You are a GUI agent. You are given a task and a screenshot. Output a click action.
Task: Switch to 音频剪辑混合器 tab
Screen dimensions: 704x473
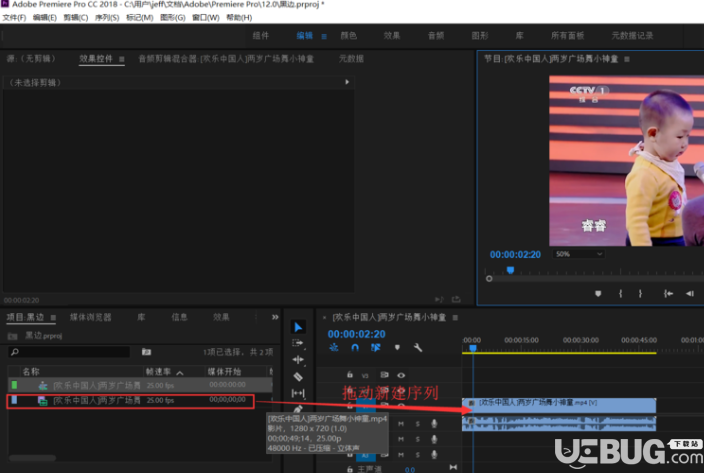pyautogui.click(x=226, y=59)
